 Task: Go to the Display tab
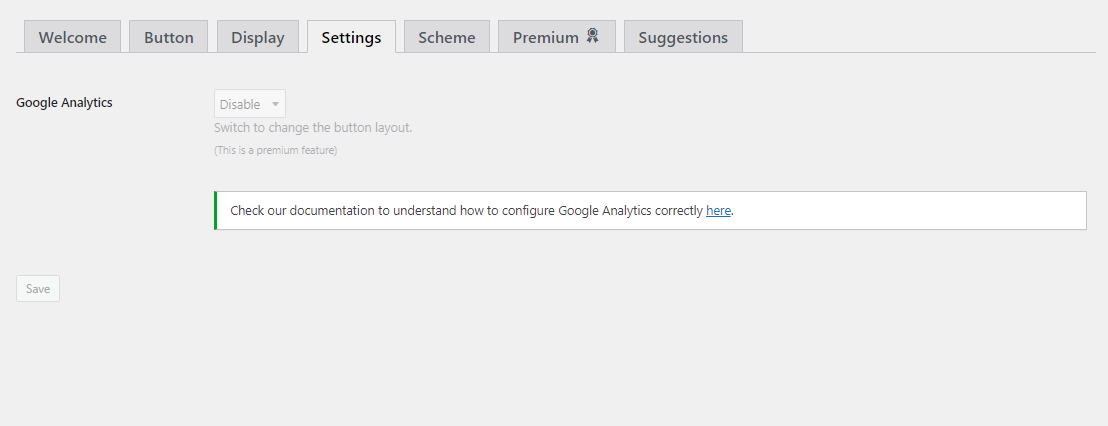pos(258,37)
